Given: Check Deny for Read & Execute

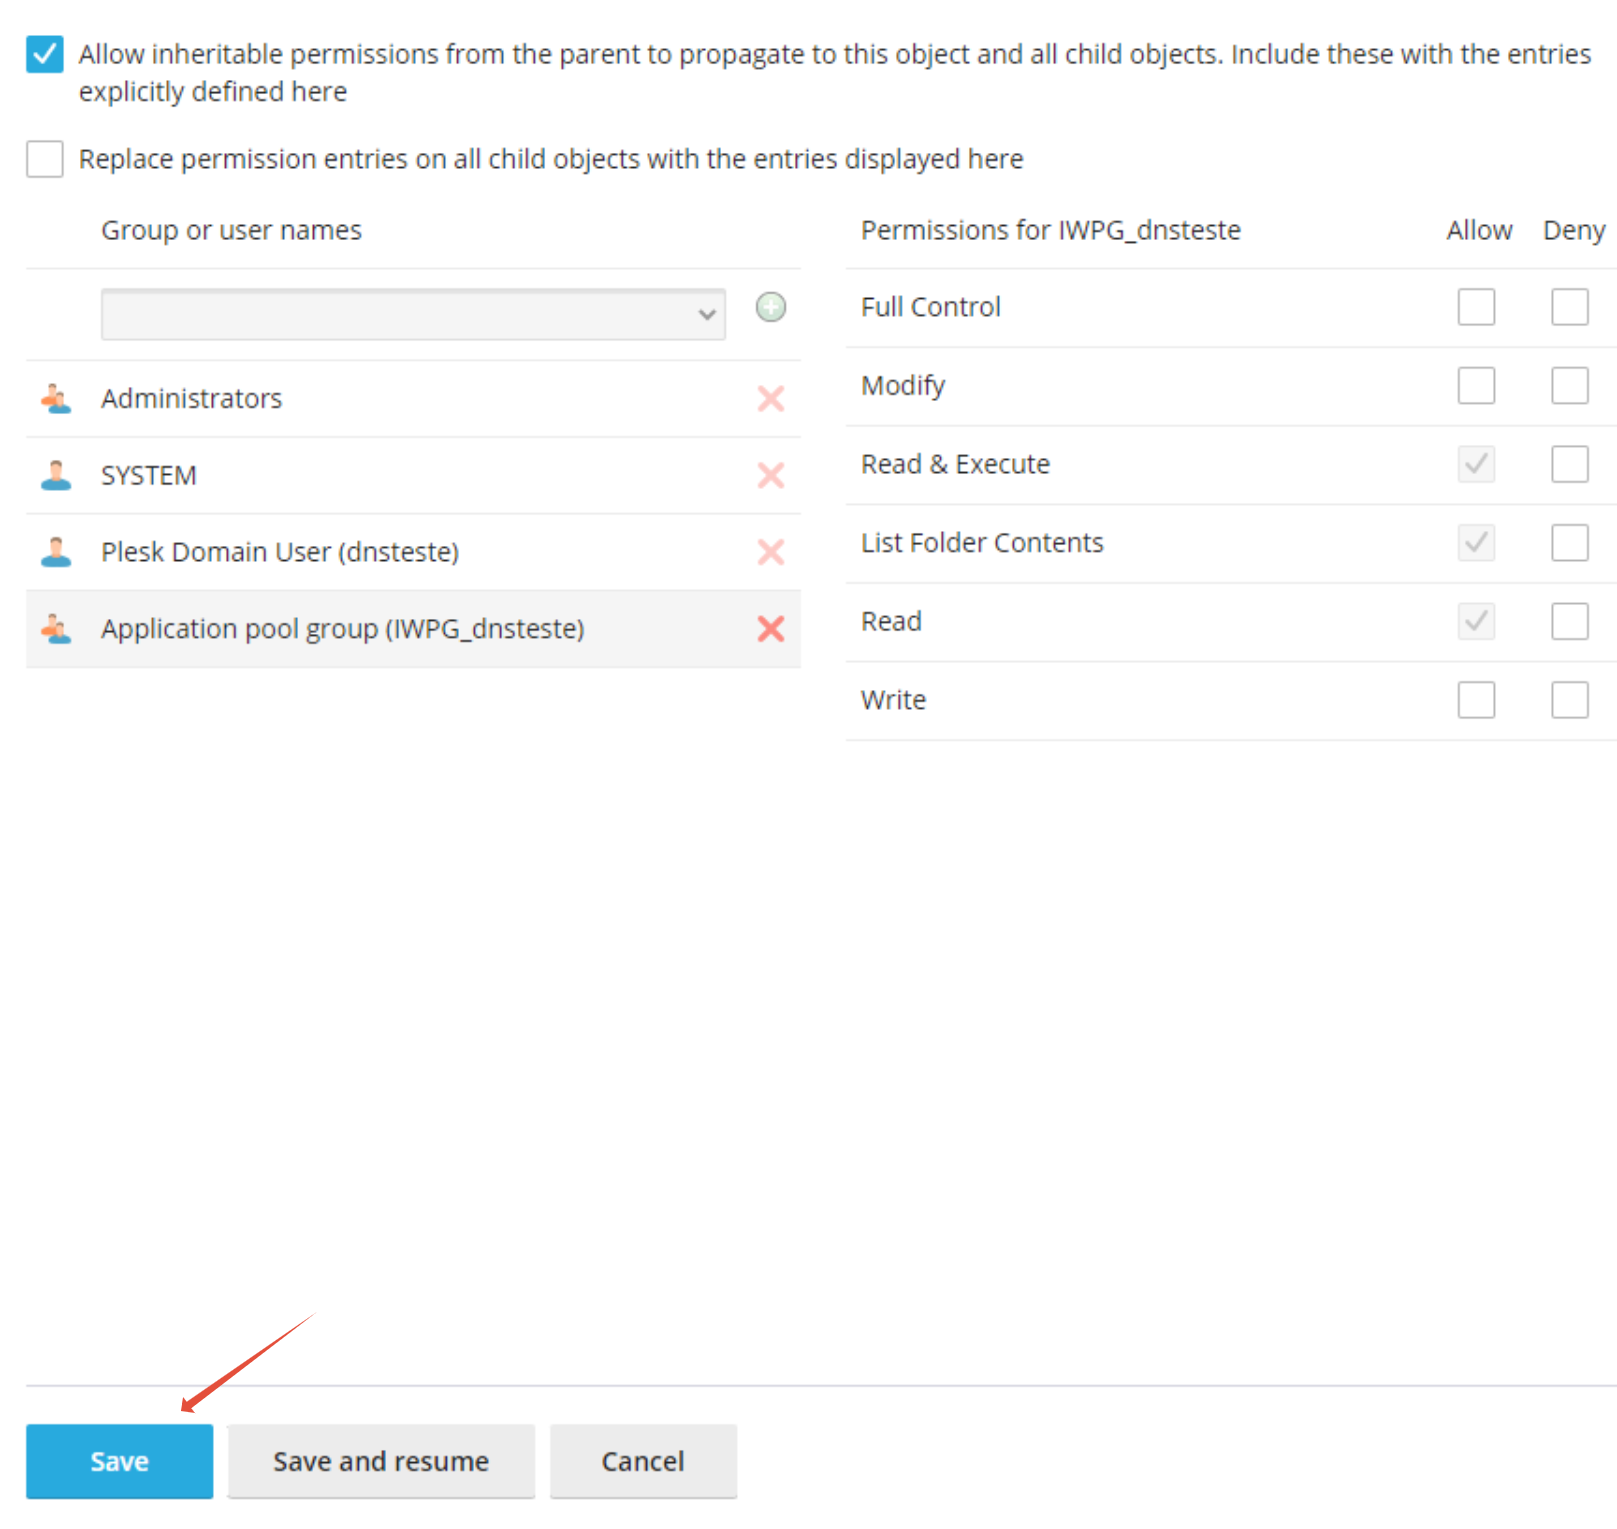Looking at the screenshot, I should click(x=1570, y=464).
